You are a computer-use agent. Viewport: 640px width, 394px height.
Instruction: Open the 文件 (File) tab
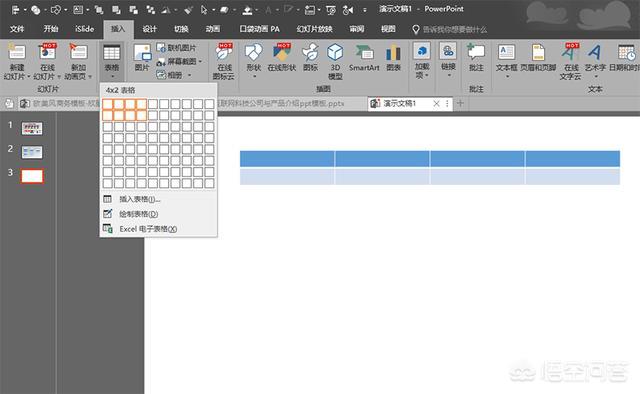pyautogui.click(x=17, y=29)
